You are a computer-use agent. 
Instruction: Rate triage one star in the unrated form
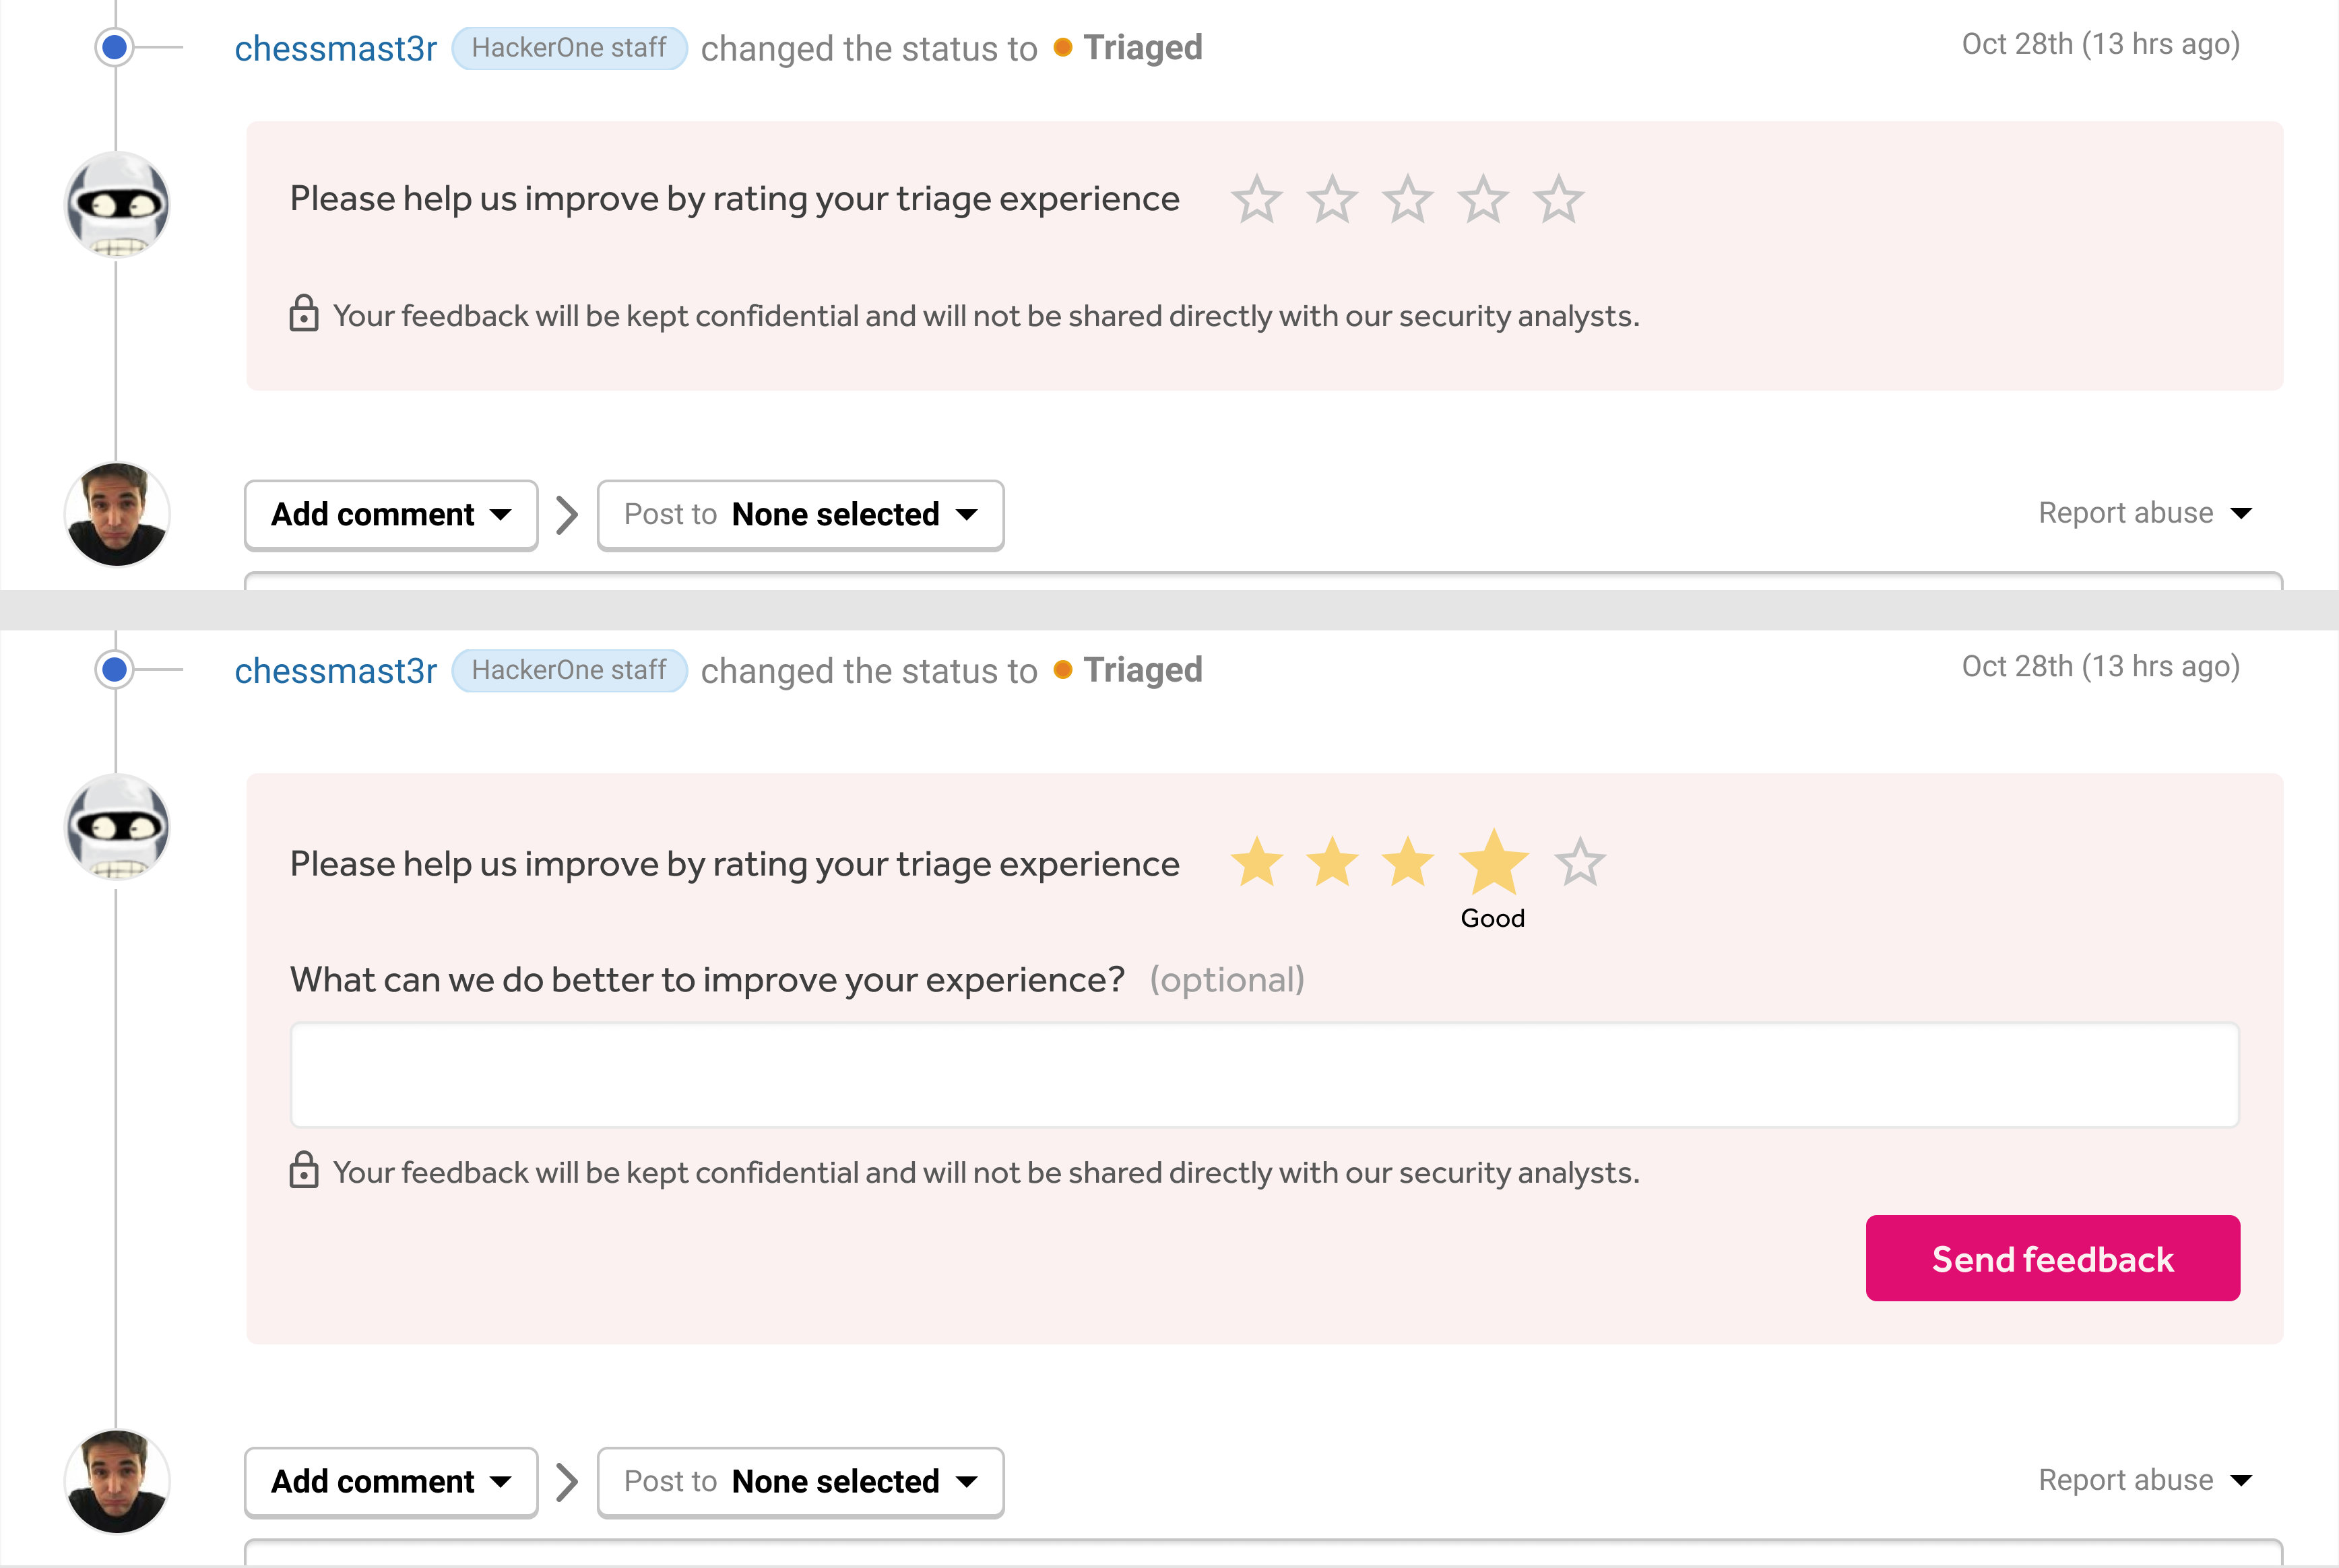[x=1256, y=199]
